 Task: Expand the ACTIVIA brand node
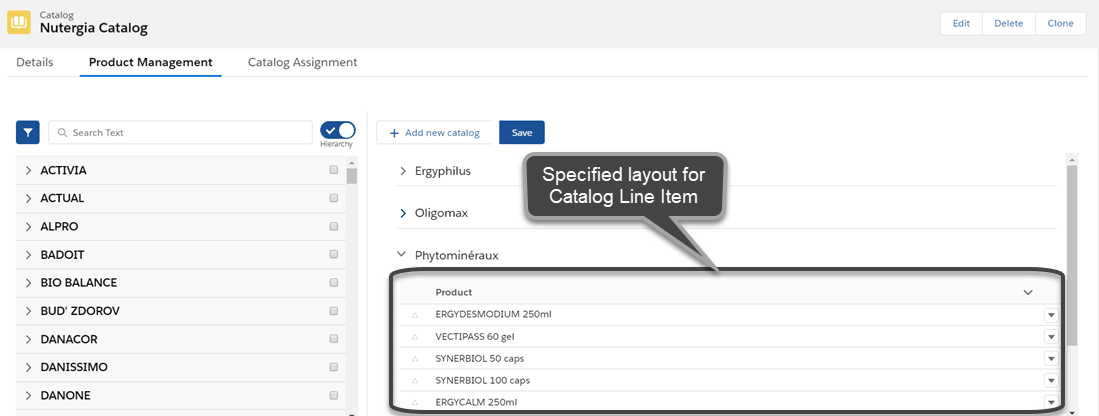[x=29, y=171]
